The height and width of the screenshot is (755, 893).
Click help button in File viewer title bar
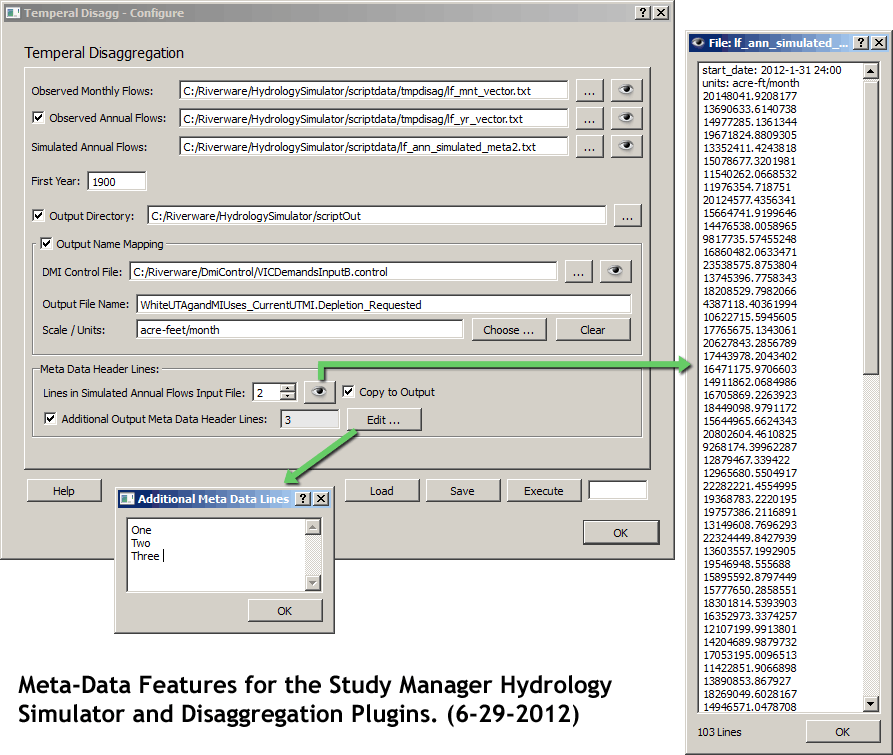click(862, 43)
